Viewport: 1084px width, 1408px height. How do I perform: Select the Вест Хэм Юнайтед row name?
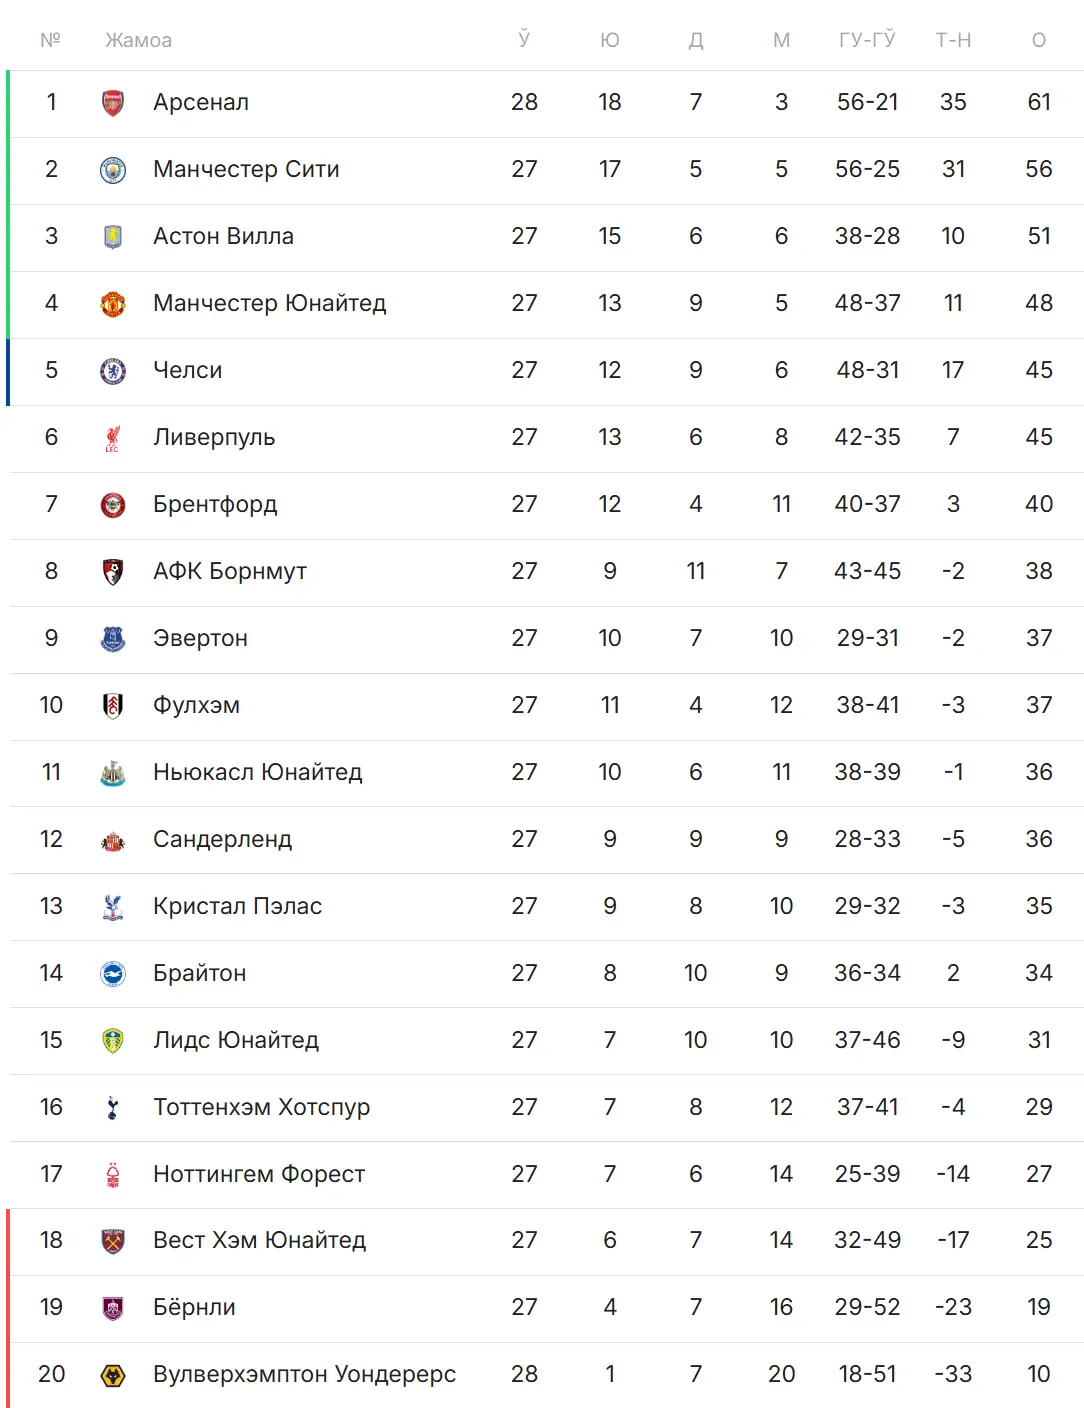[x=259, y=1240]
